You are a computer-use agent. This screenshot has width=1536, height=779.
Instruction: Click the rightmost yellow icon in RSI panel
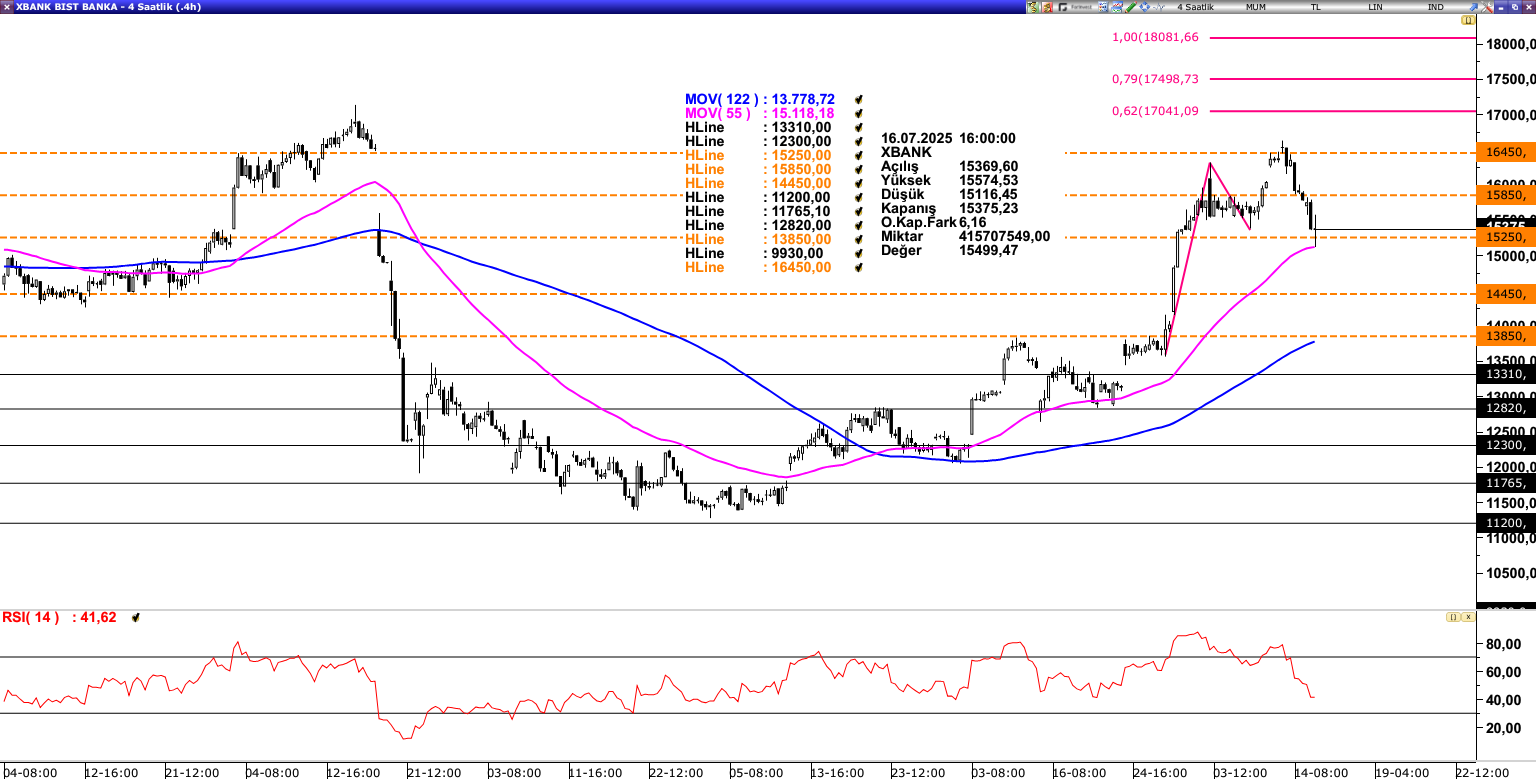1468,618
